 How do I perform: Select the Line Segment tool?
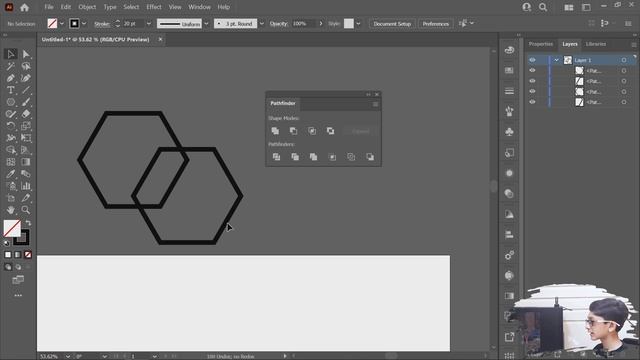pyautogui.click(x=26, y=90)
